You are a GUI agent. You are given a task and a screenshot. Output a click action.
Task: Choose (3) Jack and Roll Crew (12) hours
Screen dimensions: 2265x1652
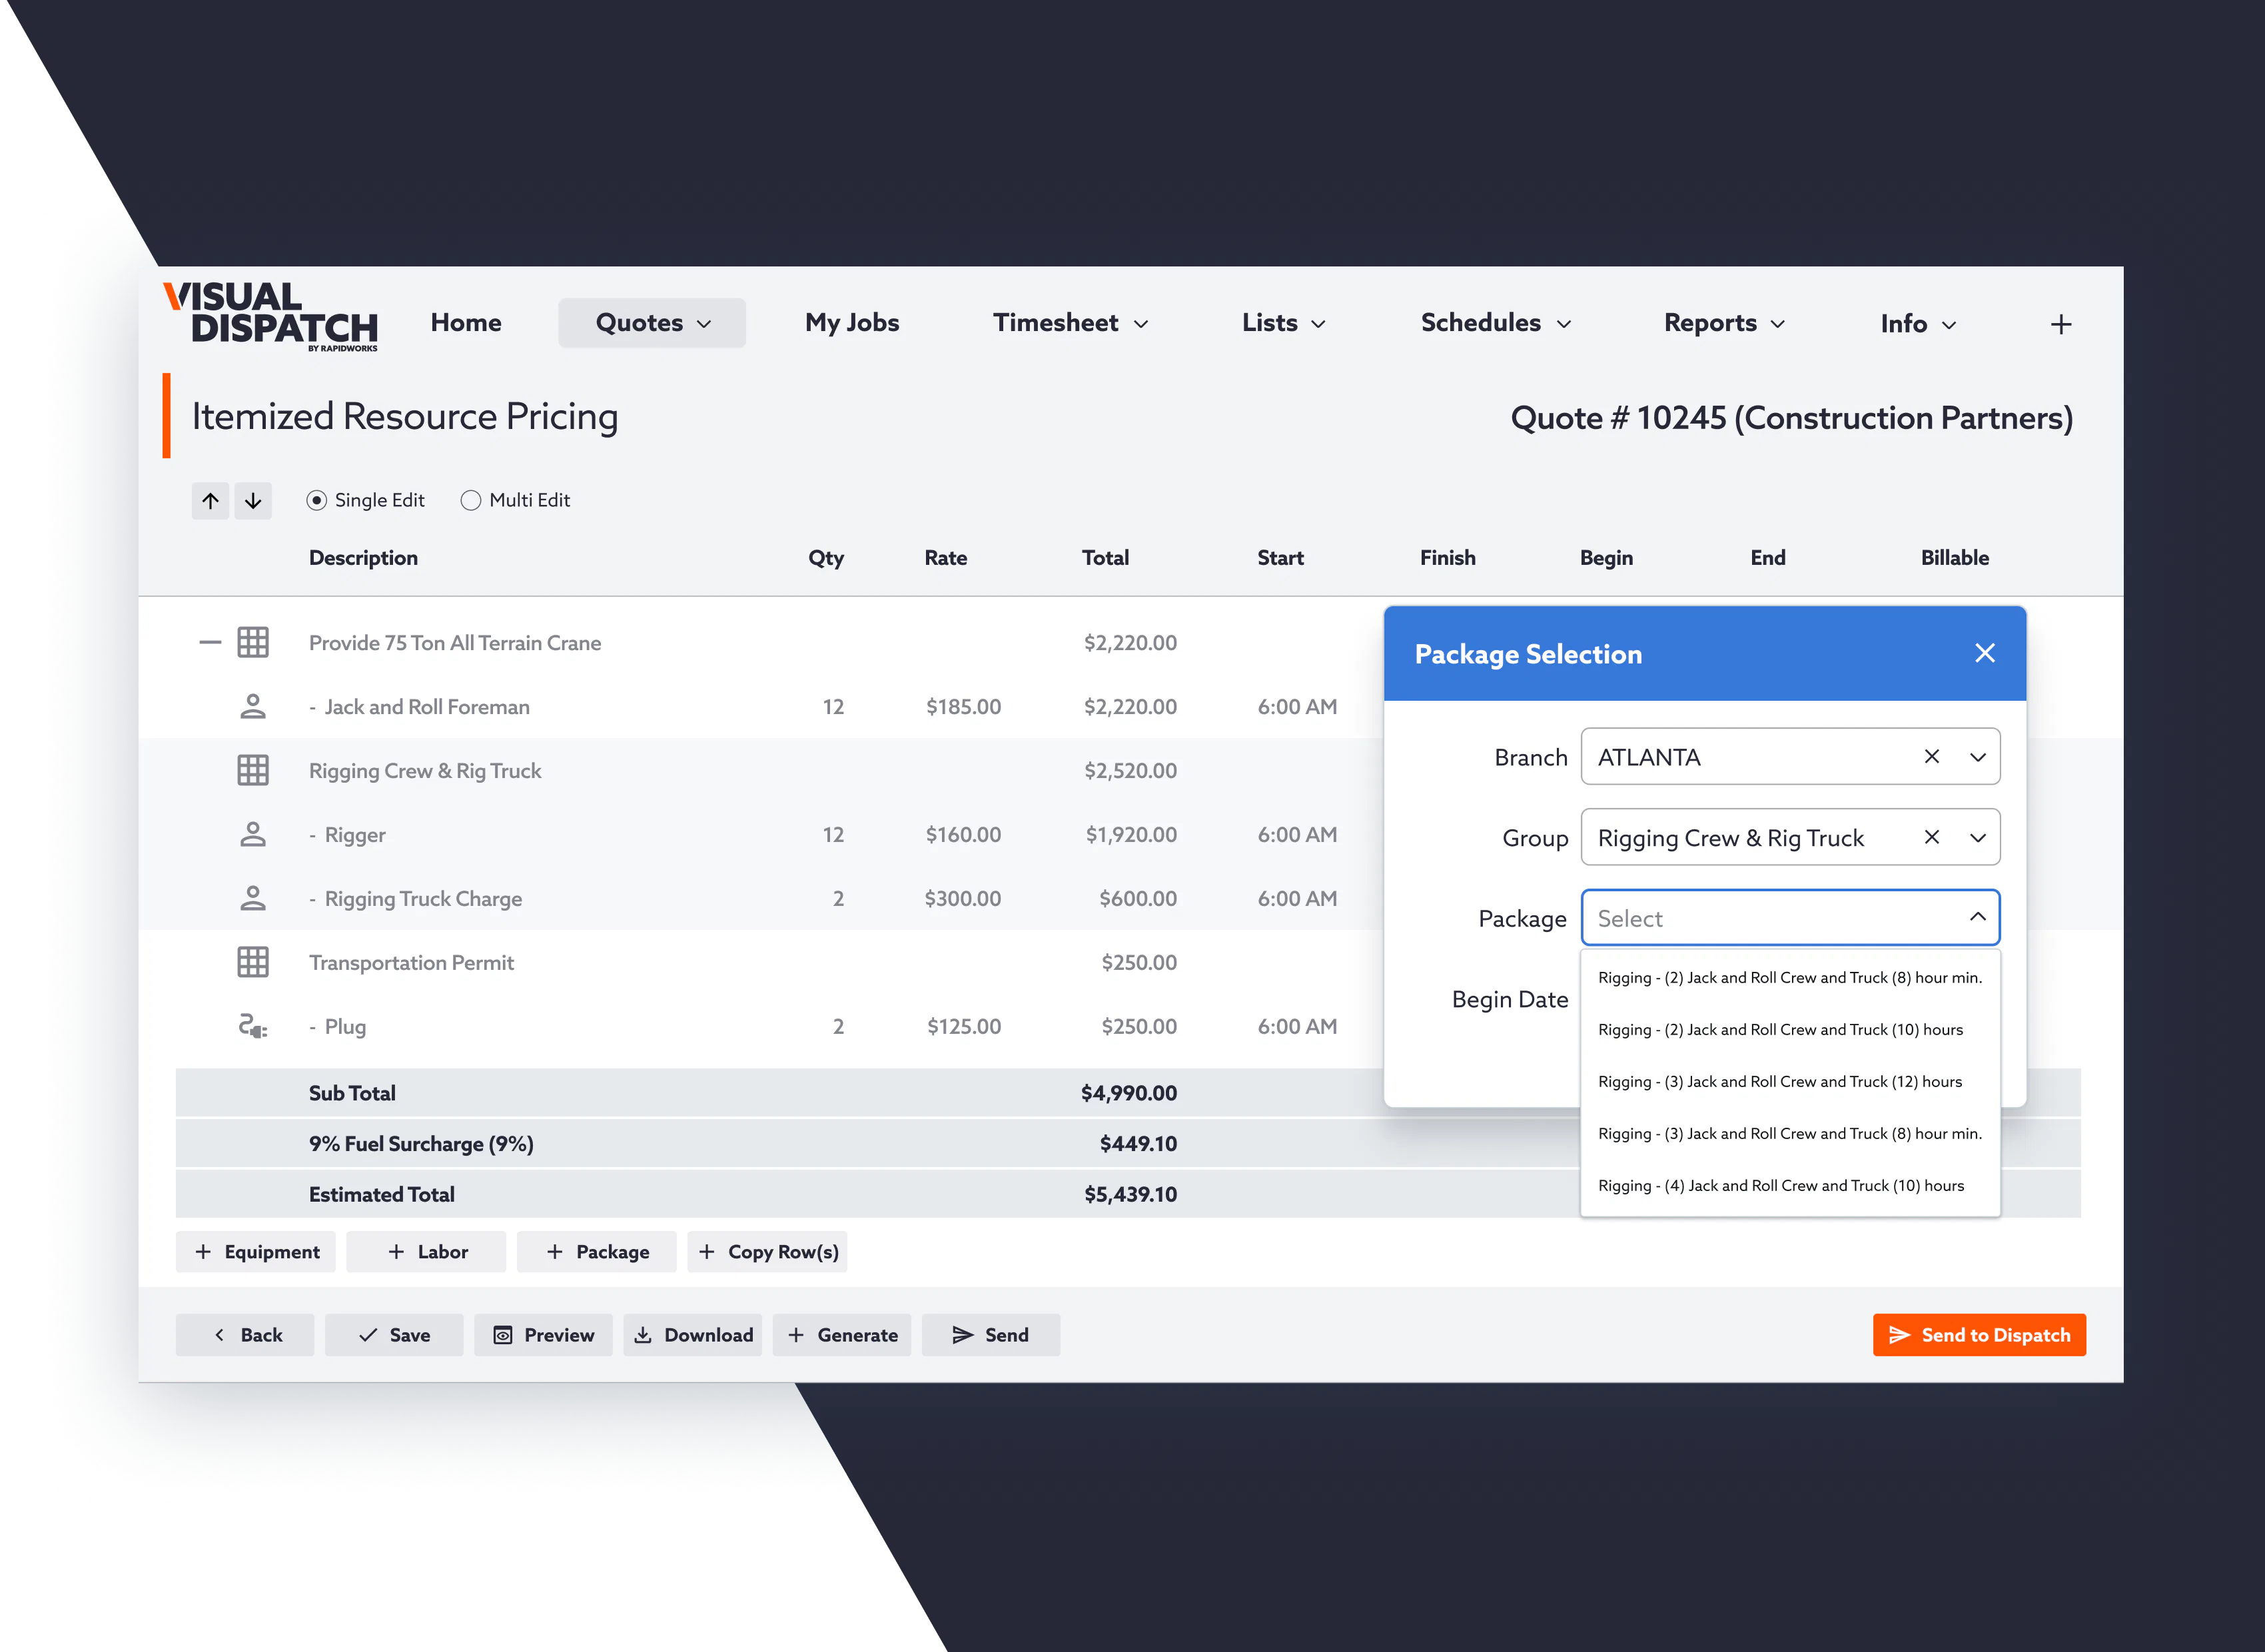click(x=1790, y=1081)
